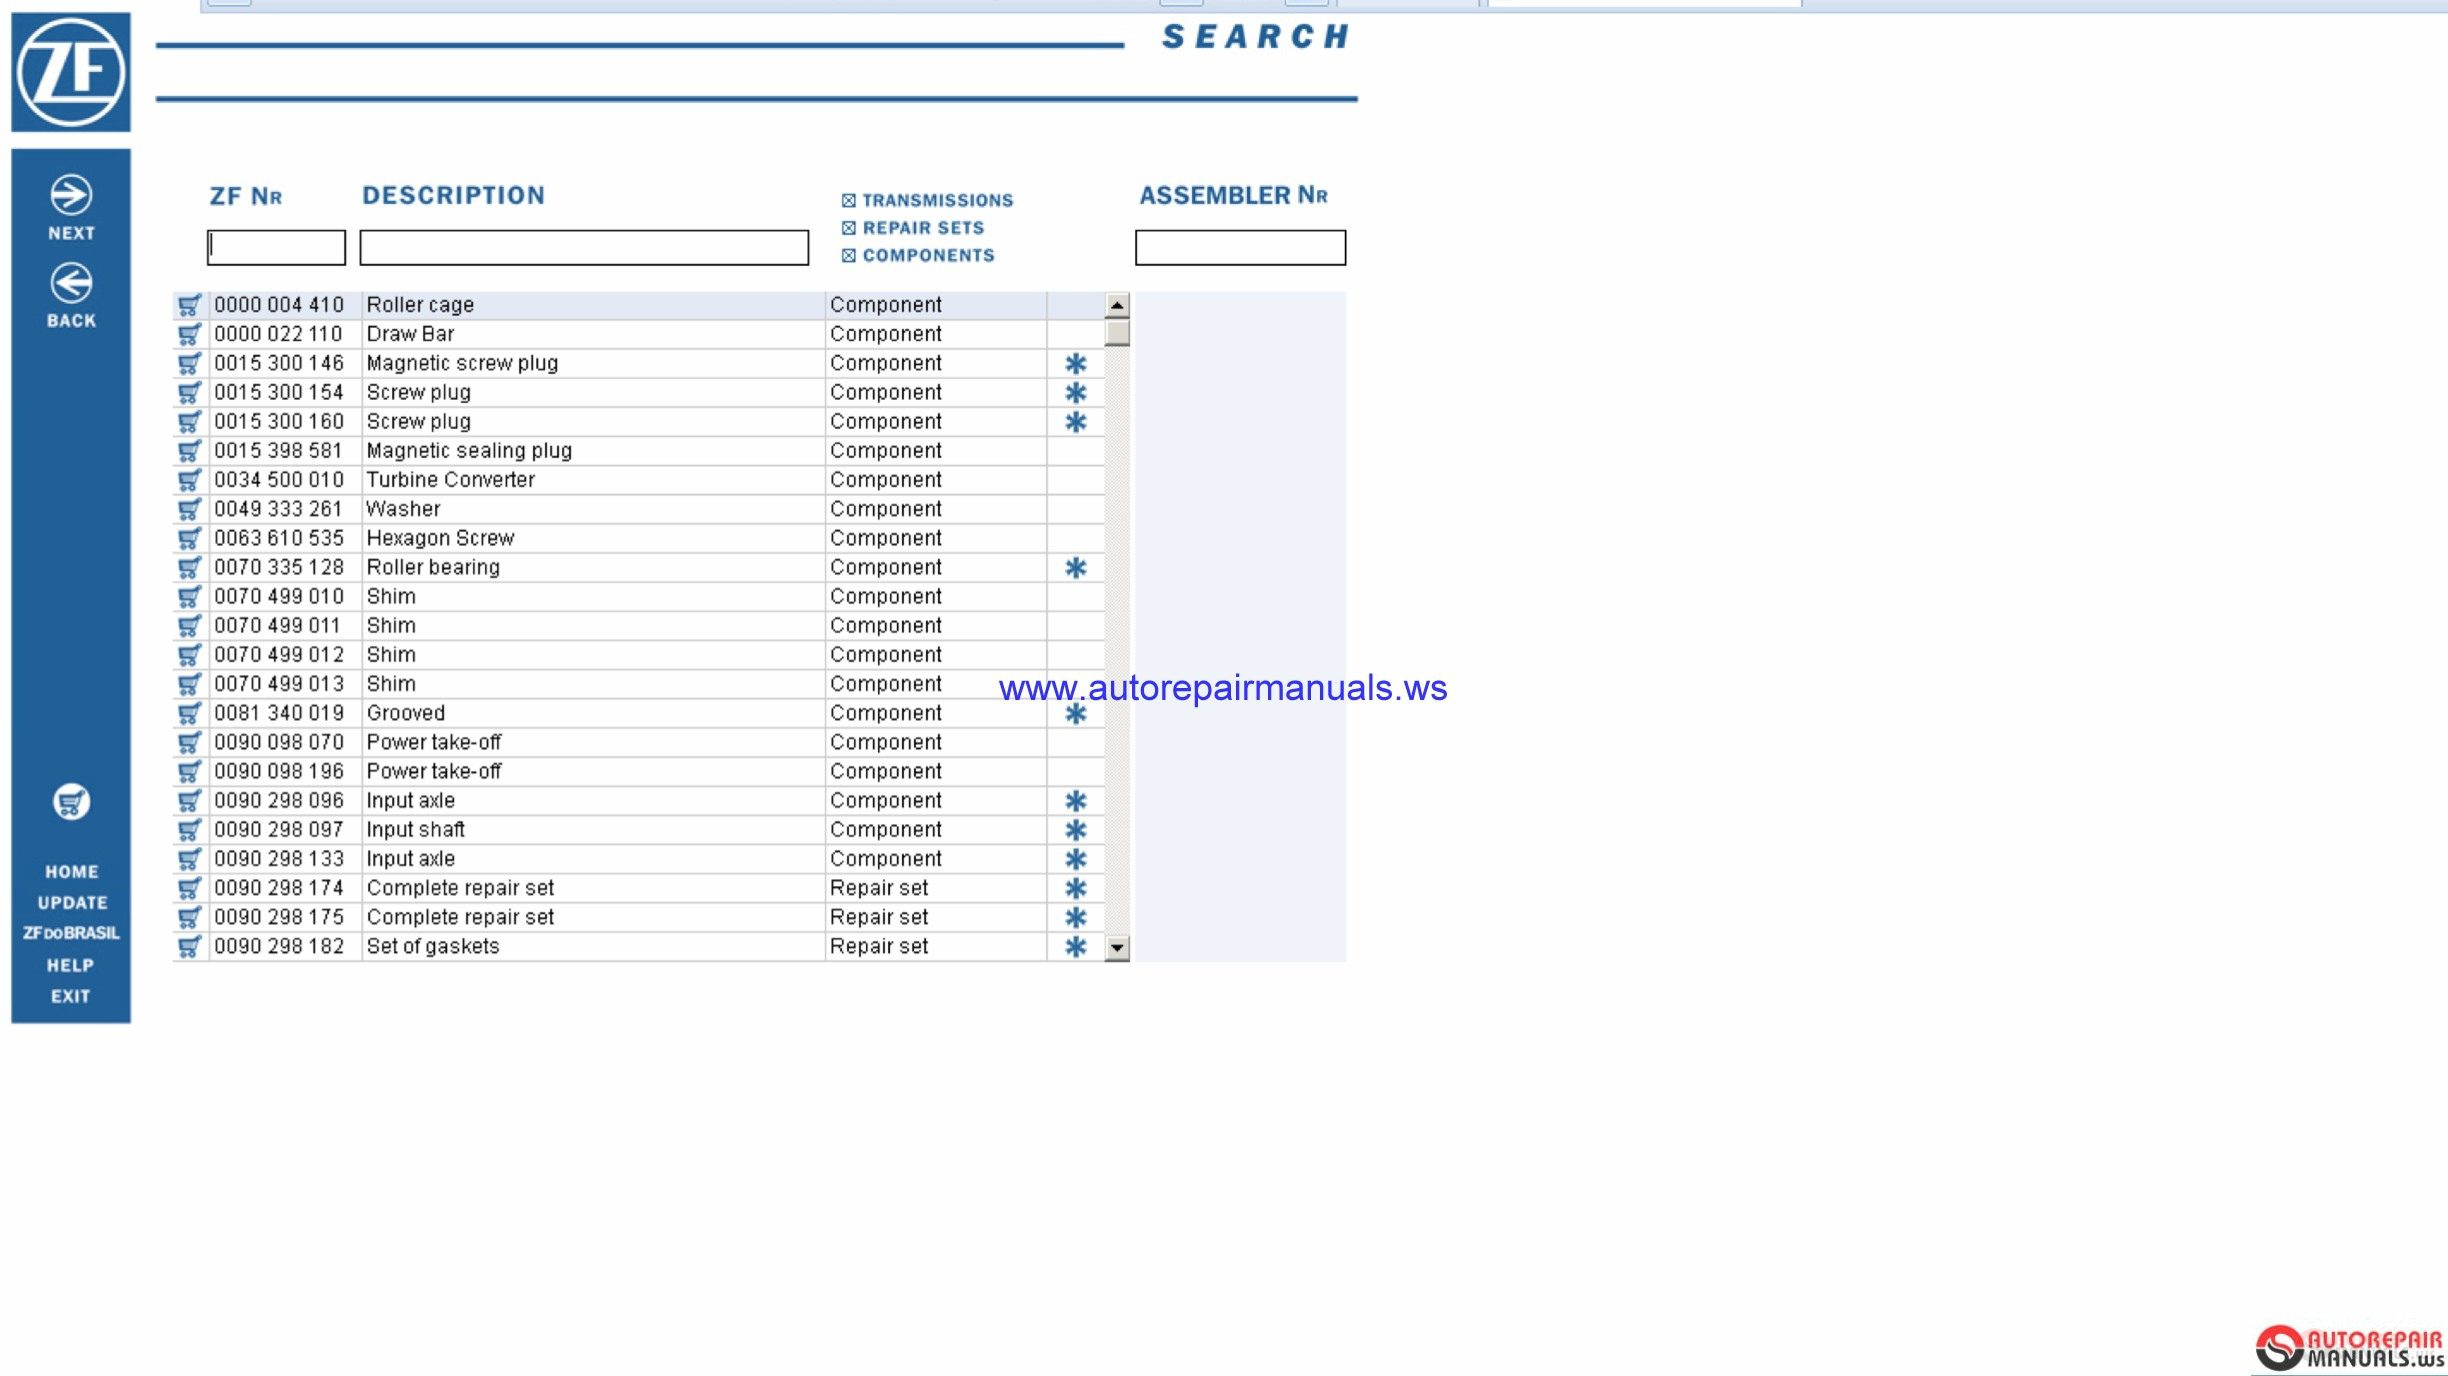This screenshot has width=2448, height=1376.
Task: Disable the REPAIR SETS filter
Action: point(847,227)
